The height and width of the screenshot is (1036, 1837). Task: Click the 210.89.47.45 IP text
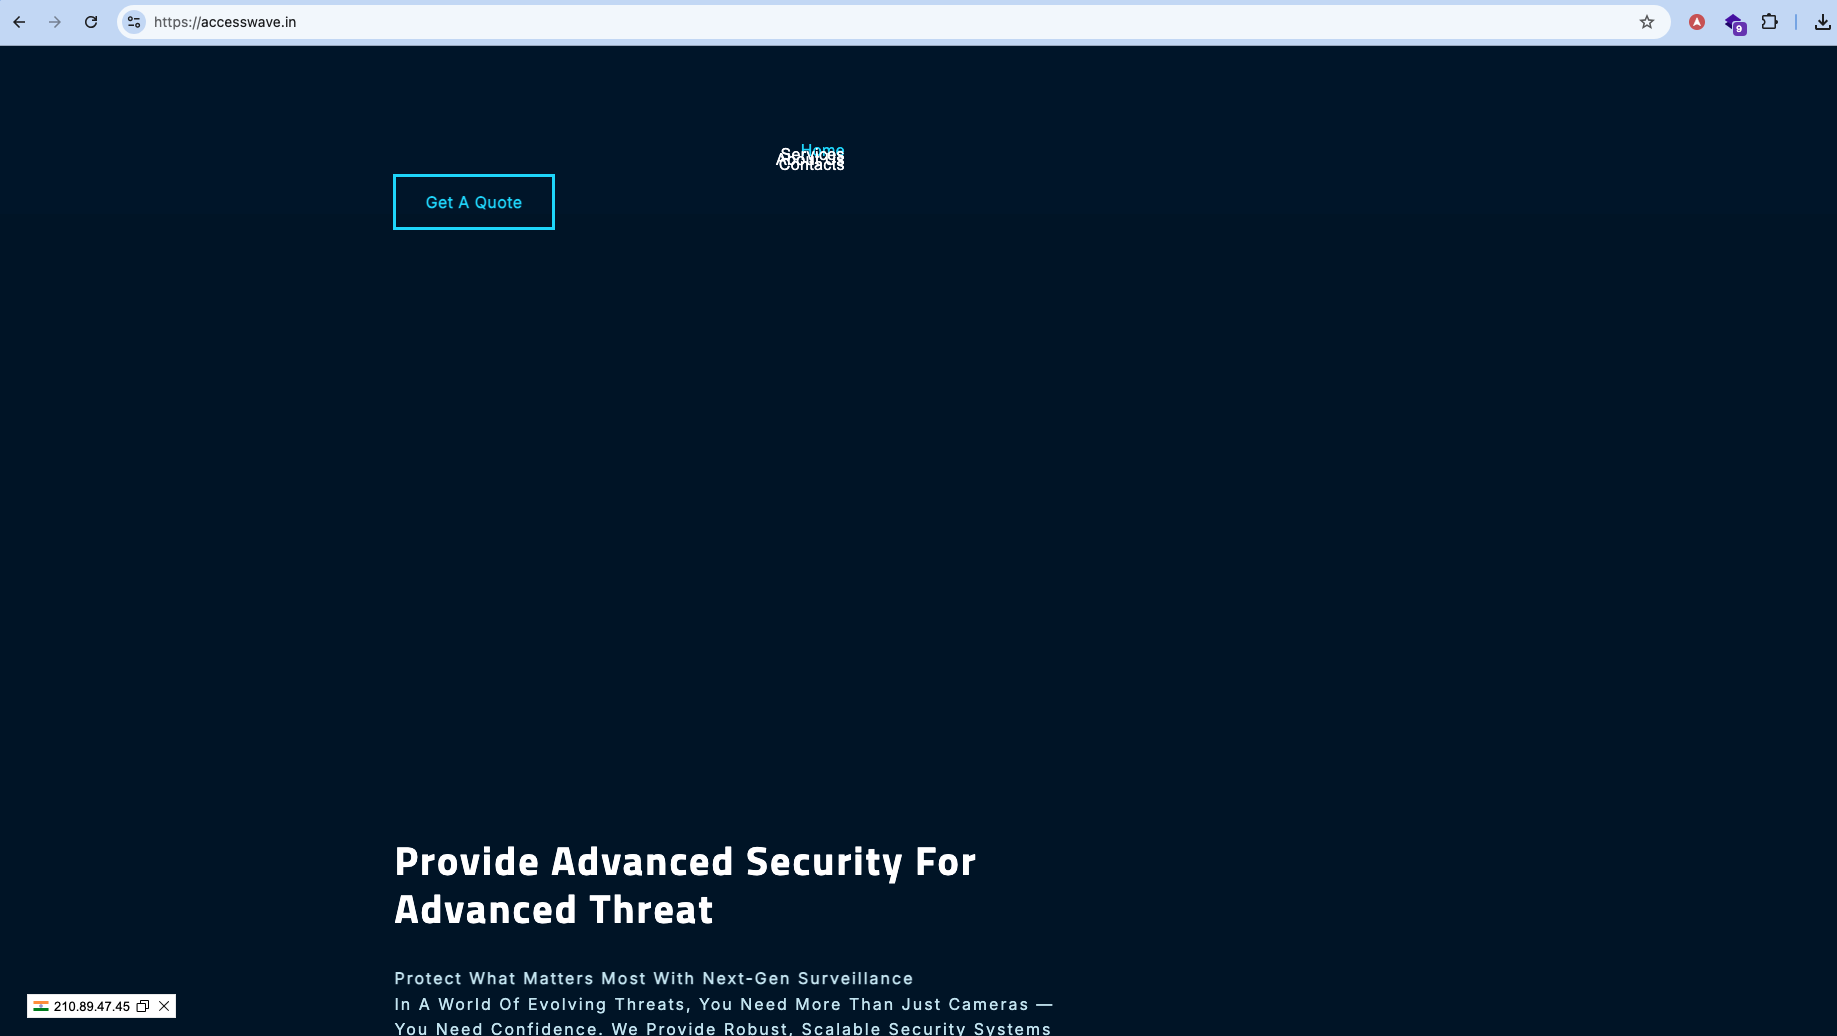pyautogui.click(x=91, y=1006)
